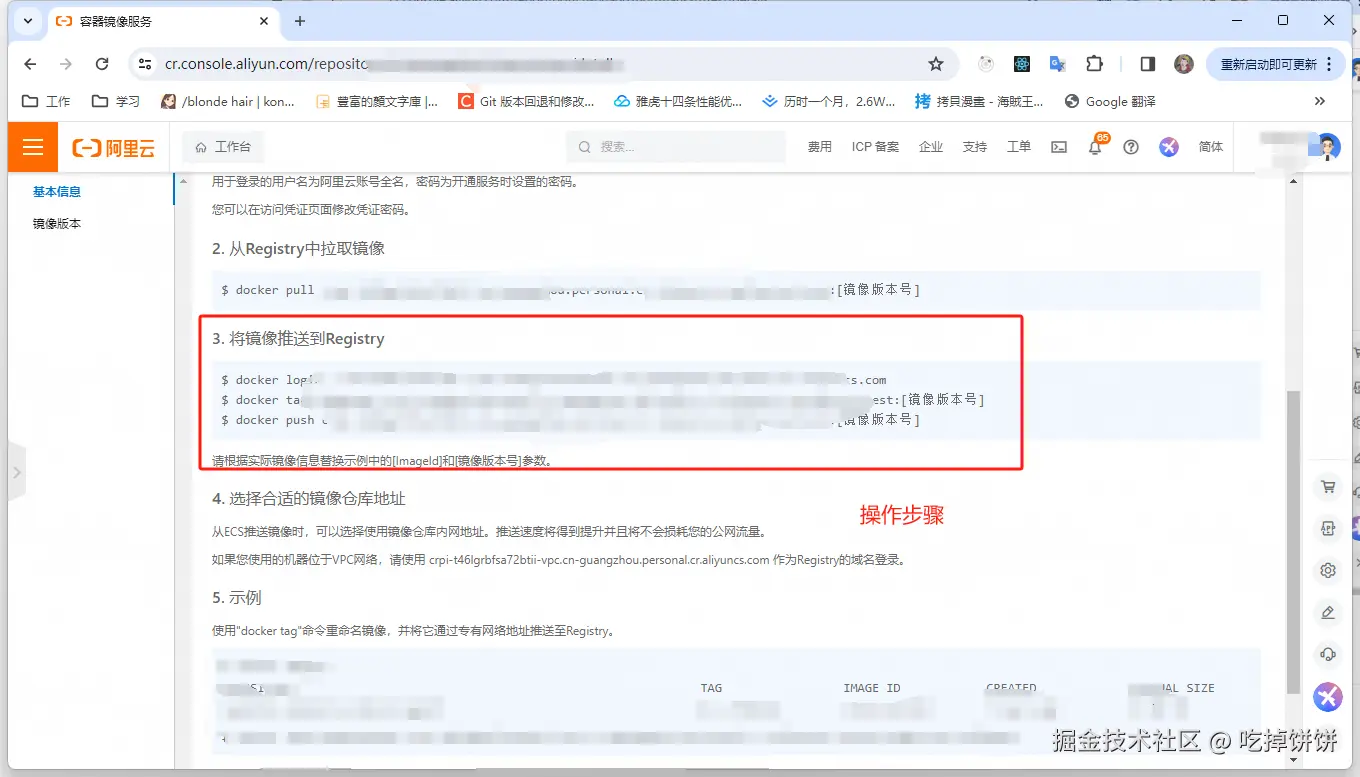Open the 企业 menu
Image resolution: width=1360 pixels, height=777 pixels.
(931, 147)
